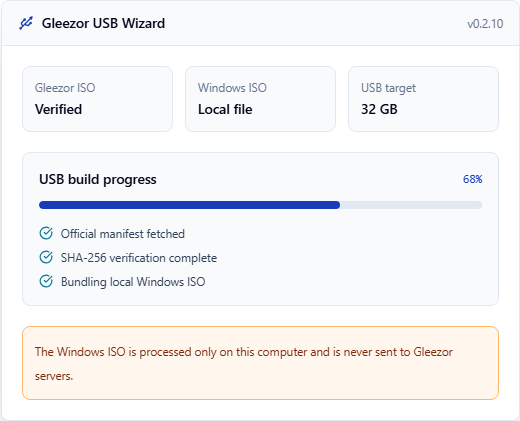
Task: Click the USB build progress heading
Action: tap(98, 179)
